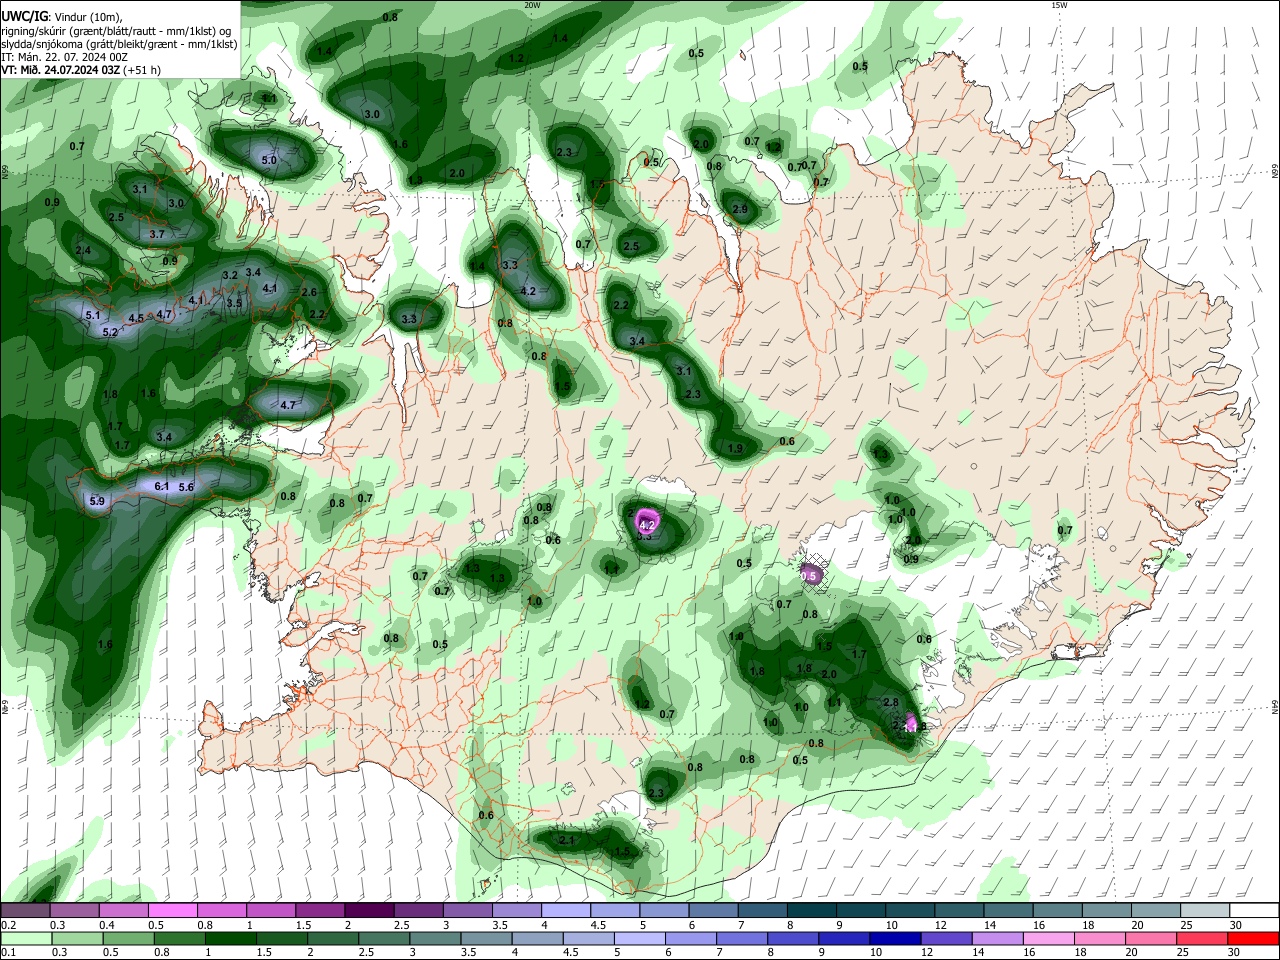Click the 5.2 precipitation value on the map
Screen dimensions: 1280x960
(x=110, y=332)
